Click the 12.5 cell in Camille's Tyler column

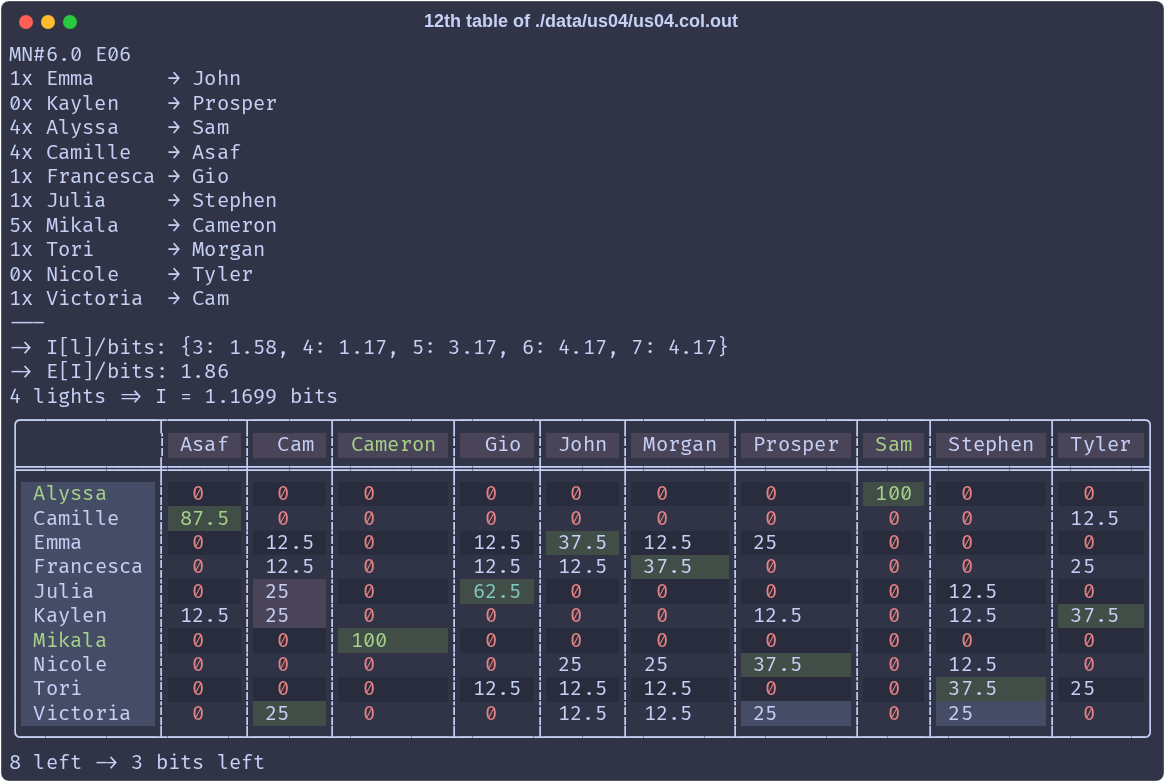click(x=1100, y=518)
